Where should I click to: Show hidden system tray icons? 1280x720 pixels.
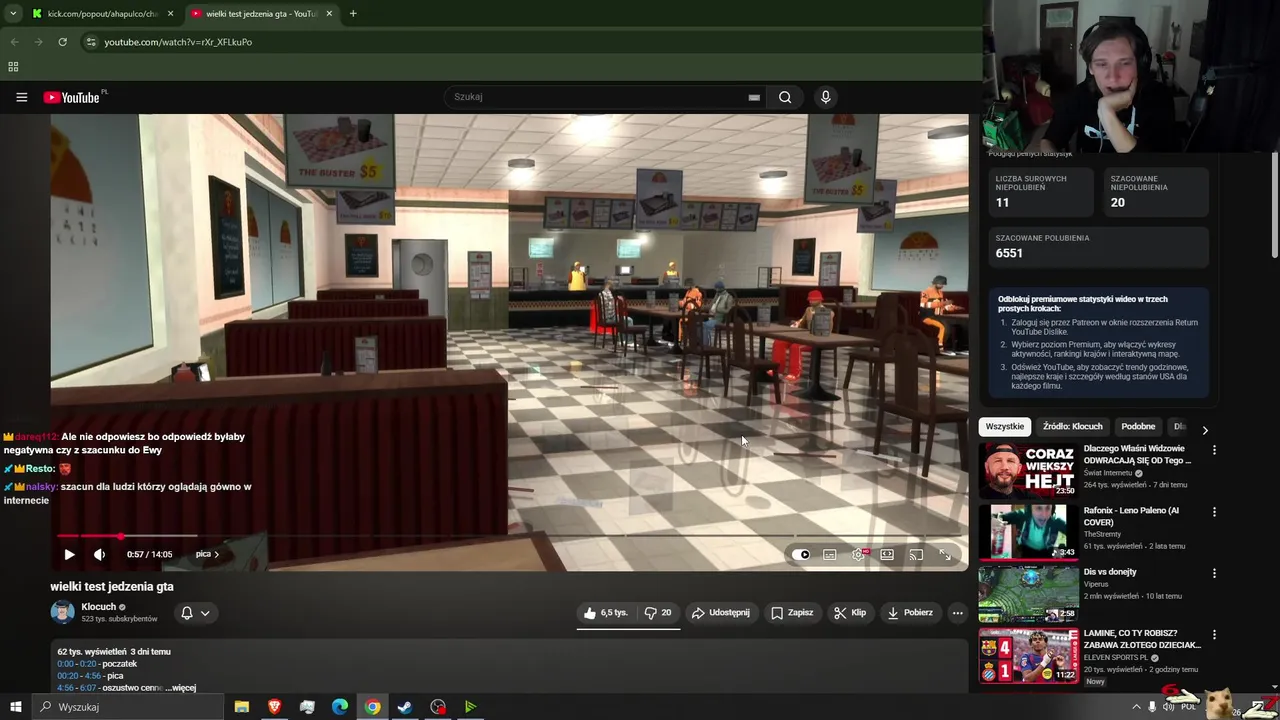(1136, 707)
